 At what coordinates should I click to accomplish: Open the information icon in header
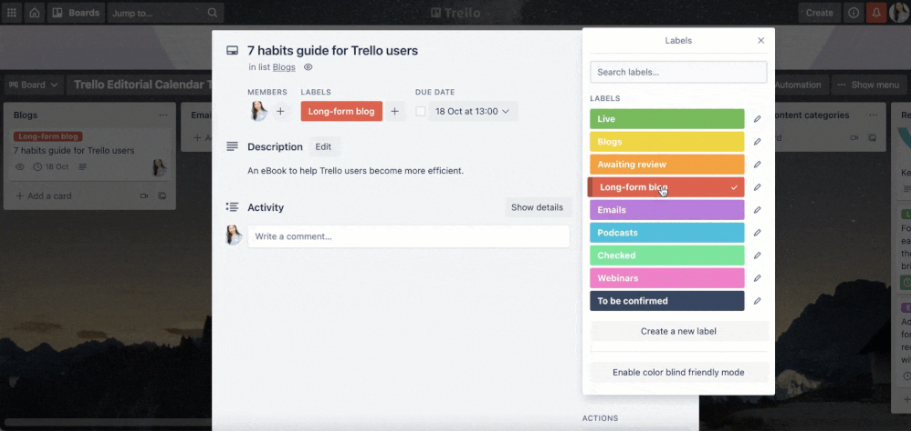point(853,13)
